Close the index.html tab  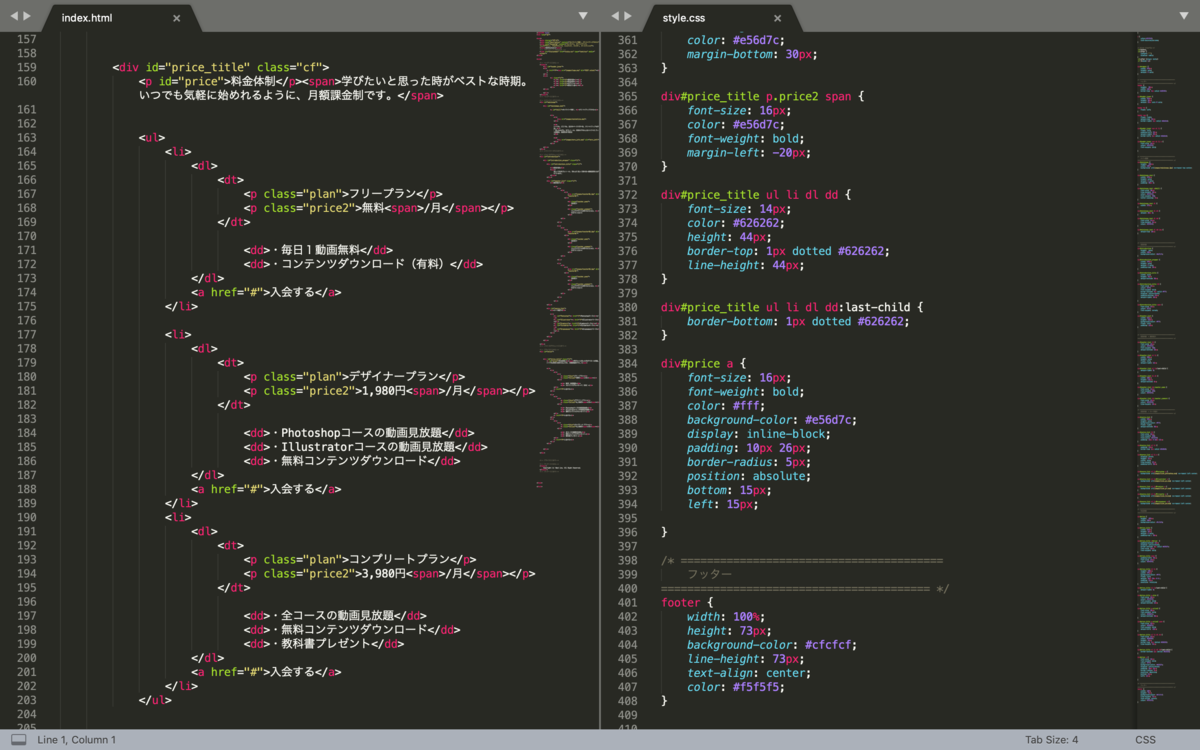point(177,18)
